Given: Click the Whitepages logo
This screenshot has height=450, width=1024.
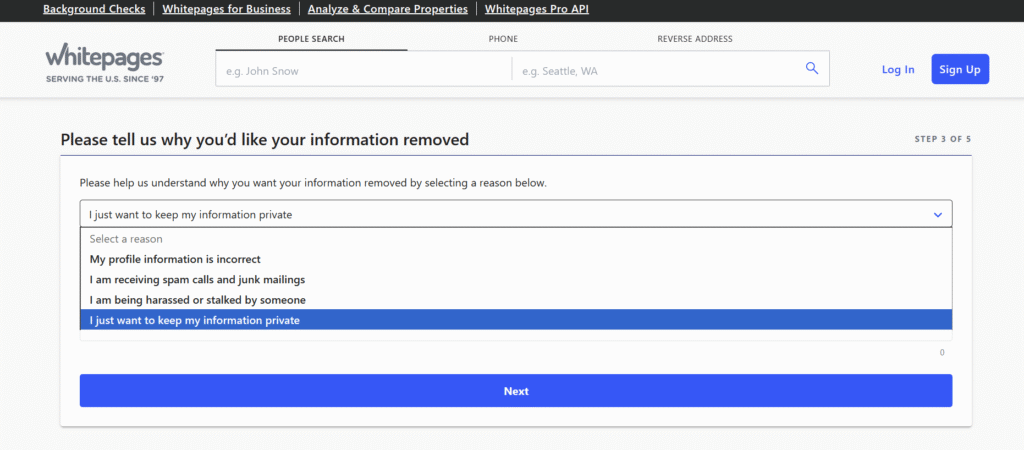Looking at the screenshot, I should coord(104,64).
